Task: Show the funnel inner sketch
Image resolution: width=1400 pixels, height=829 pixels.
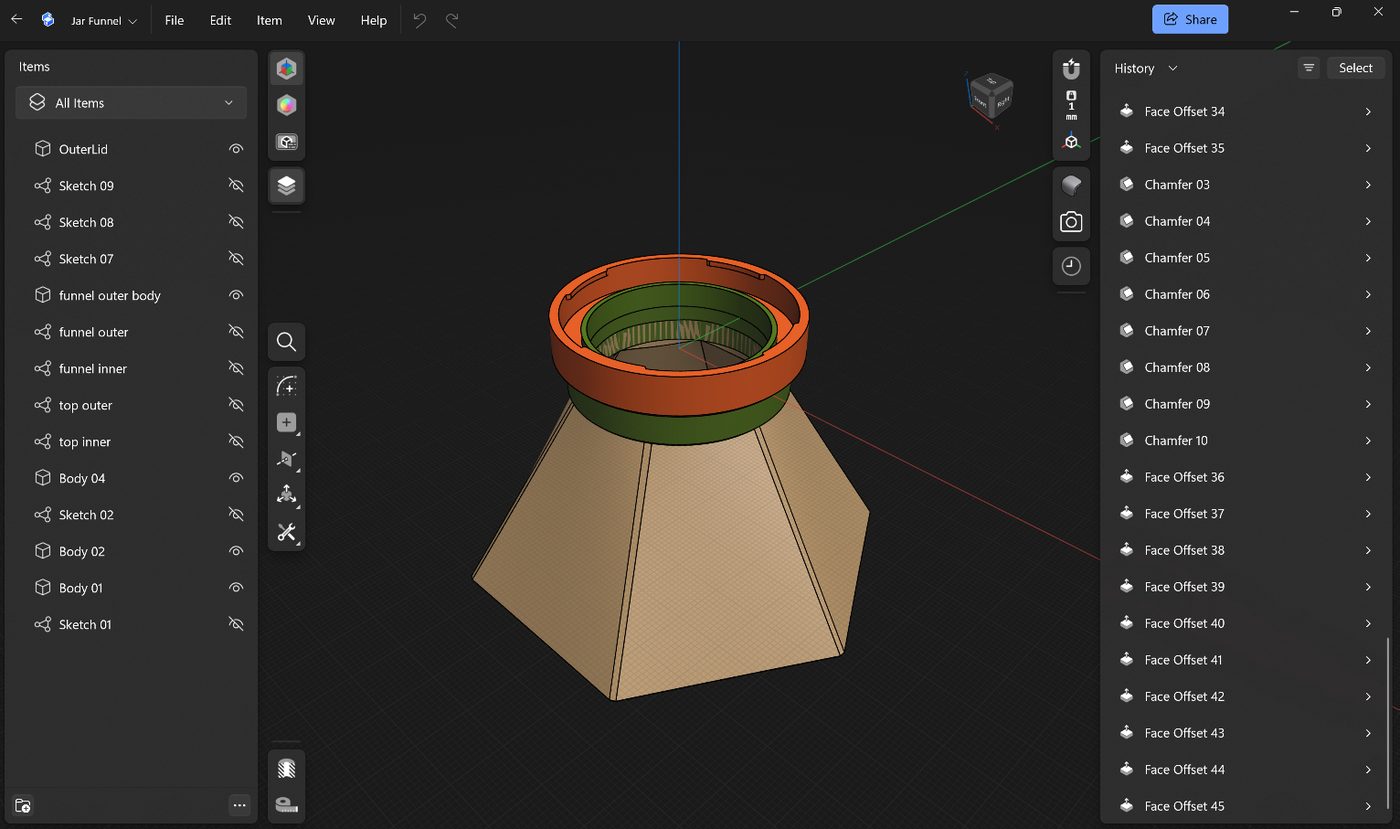Action: pos(236,368)
